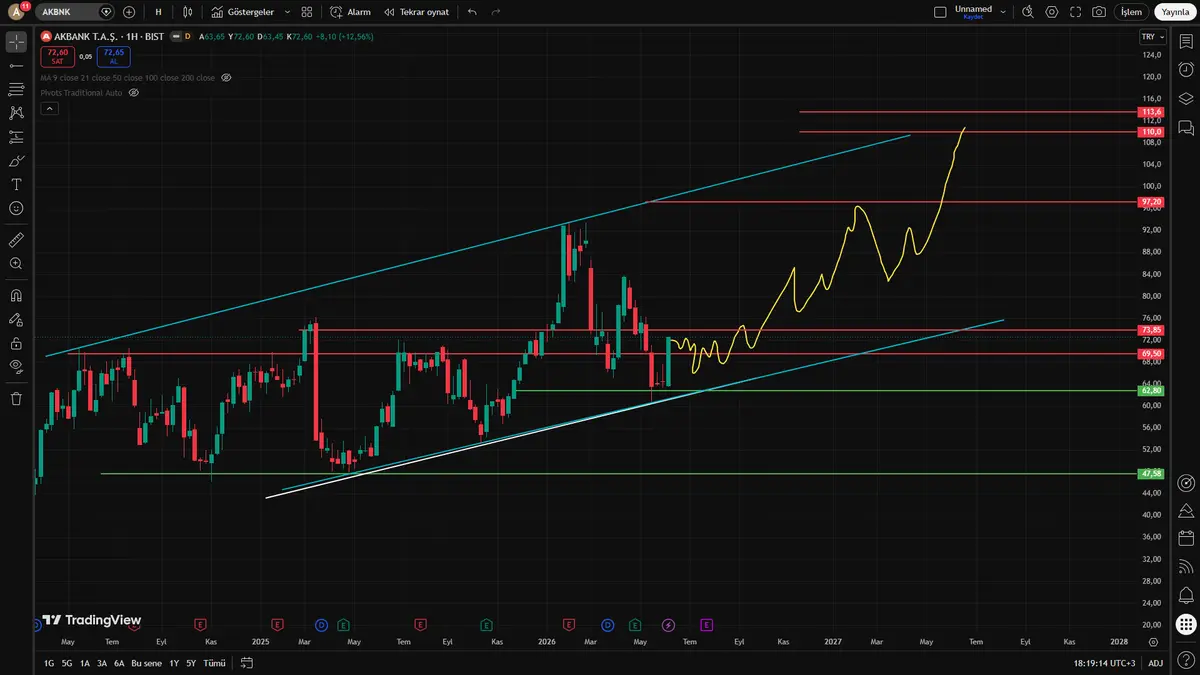Screen dimensions: 1200x675
Task: Expand the favorite indicators chevron
Action: click(288, 12)
